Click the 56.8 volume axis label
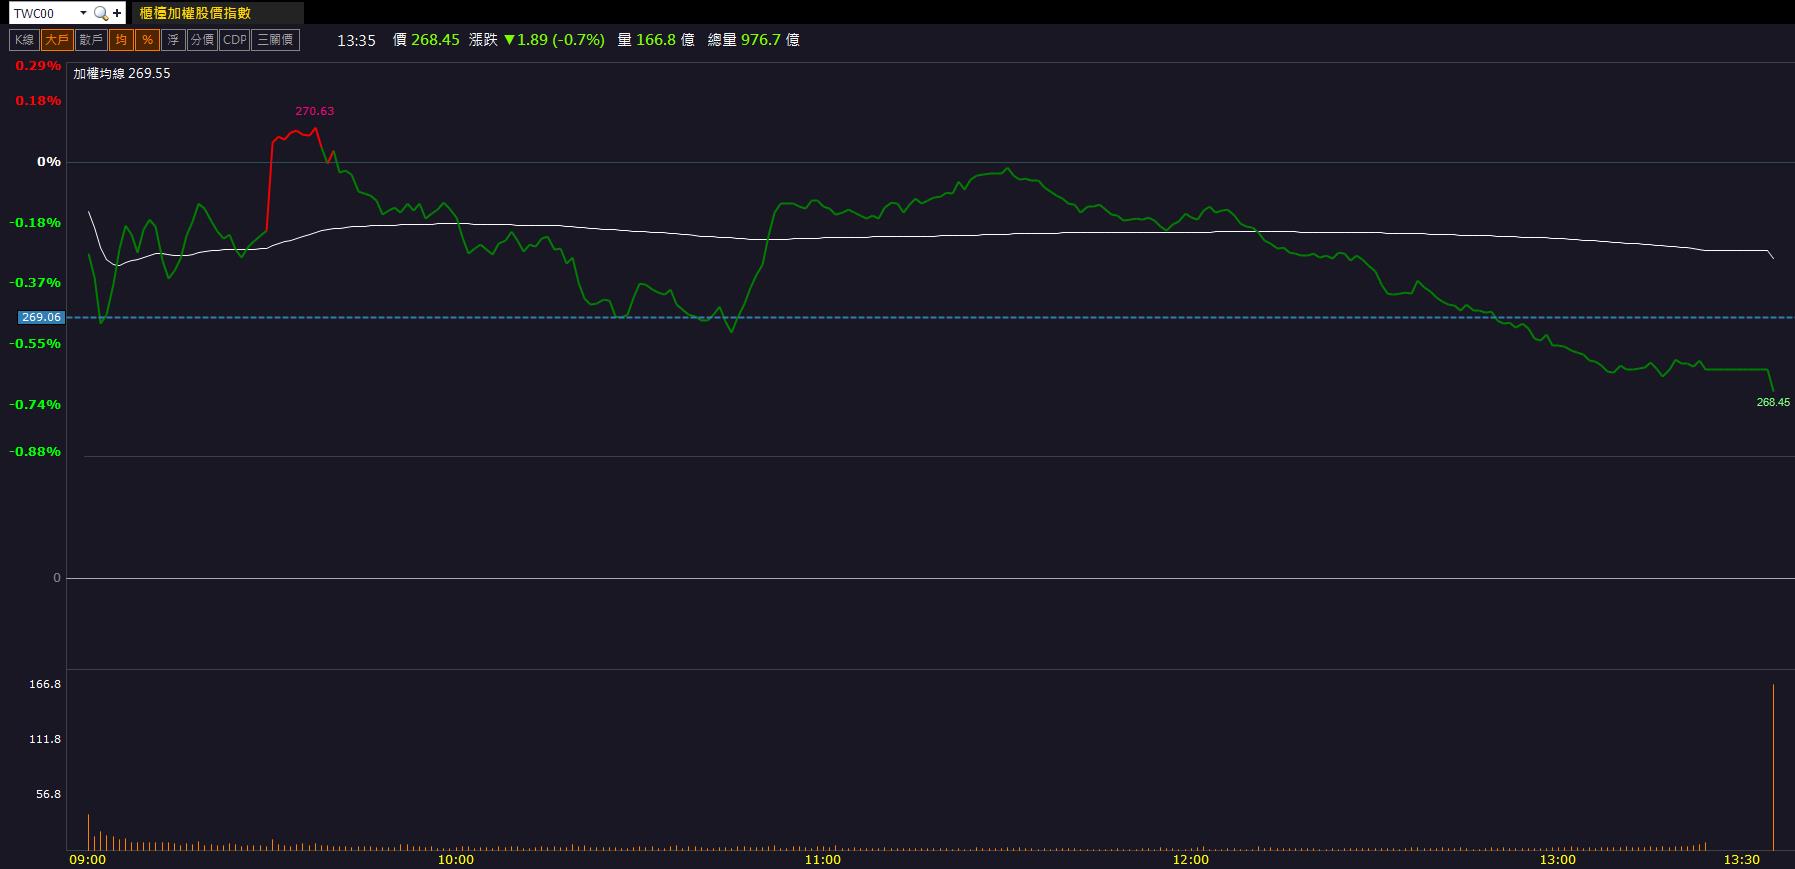Image resolution: width=1795 pixels, height=869 pixels. [x=49, y=795]
